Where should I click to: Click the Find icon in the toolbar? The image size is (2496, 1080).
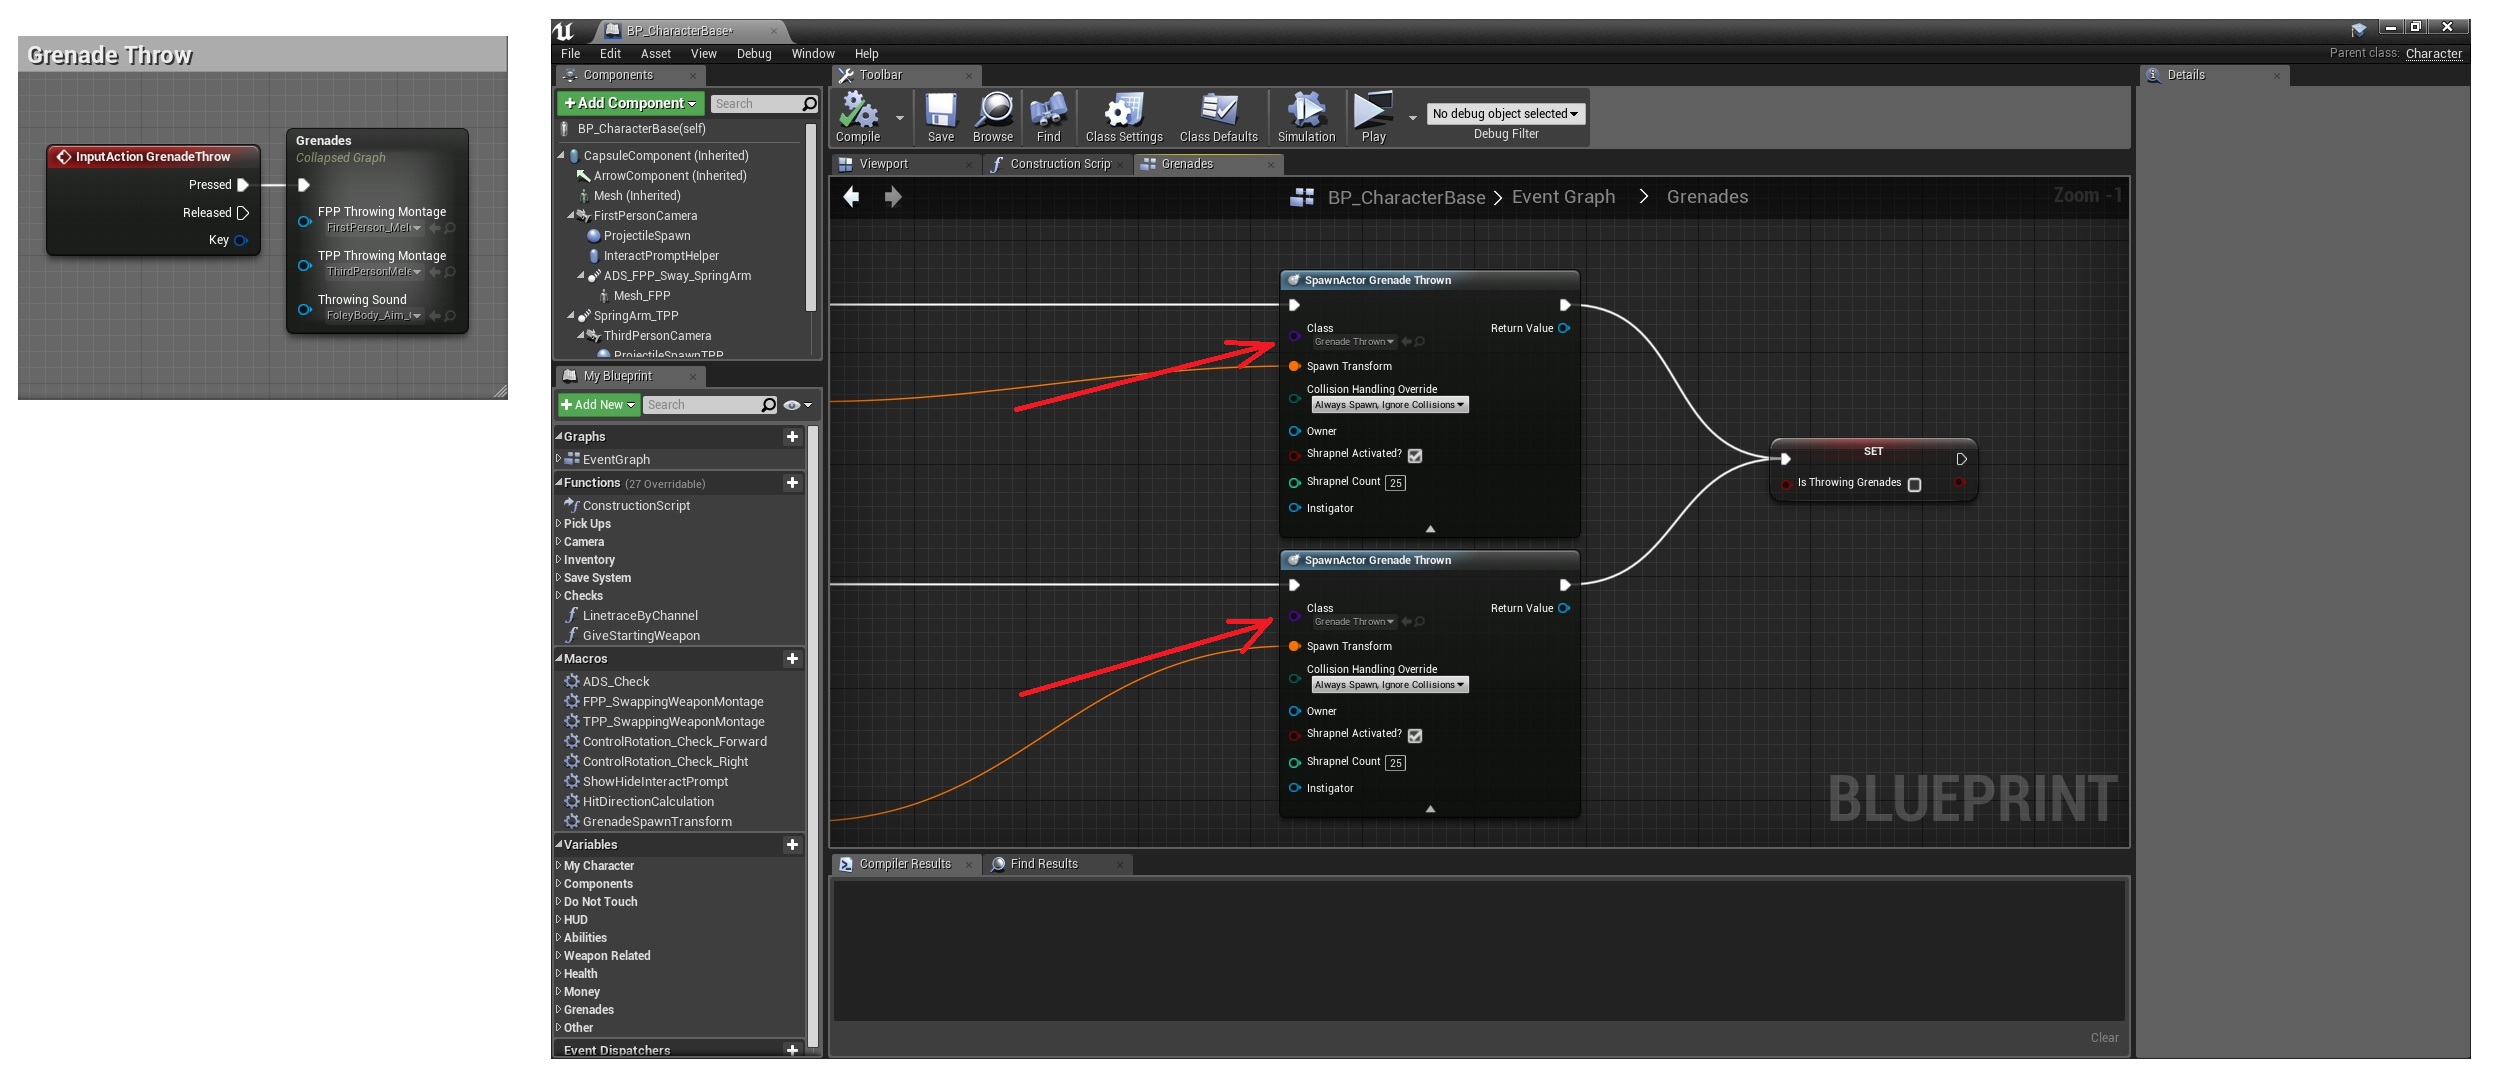click(1048, 110)
